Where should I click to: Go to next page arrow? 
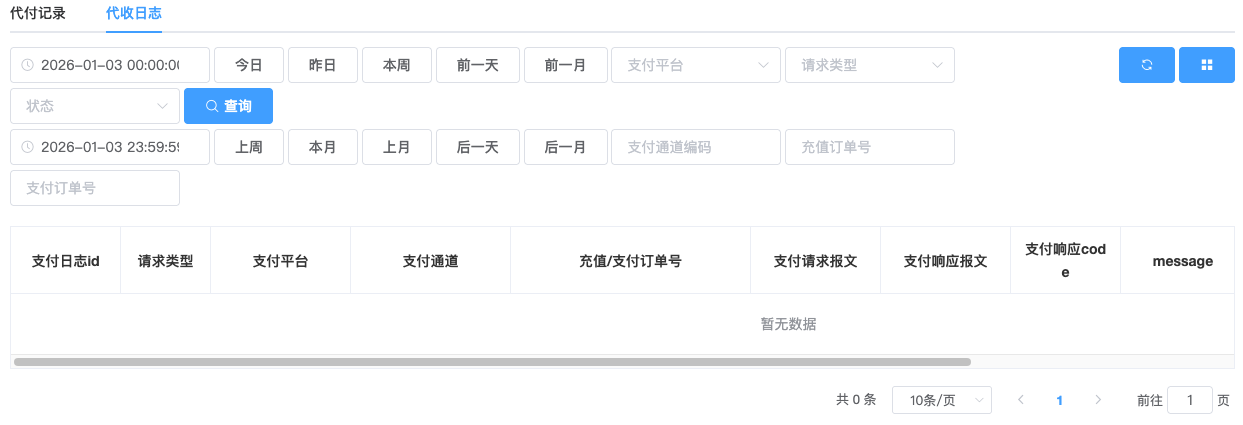[1098, 400]
